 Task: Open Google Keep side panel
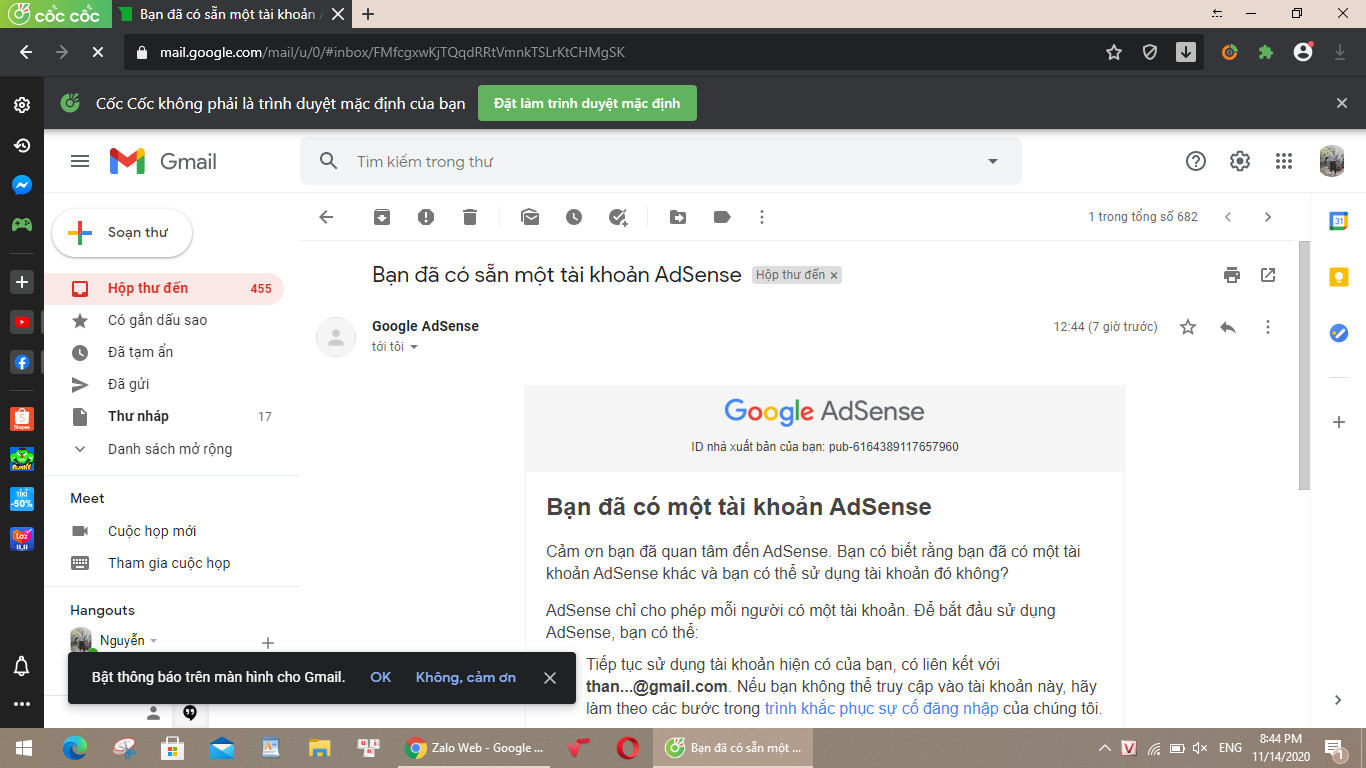point(1339,277)
